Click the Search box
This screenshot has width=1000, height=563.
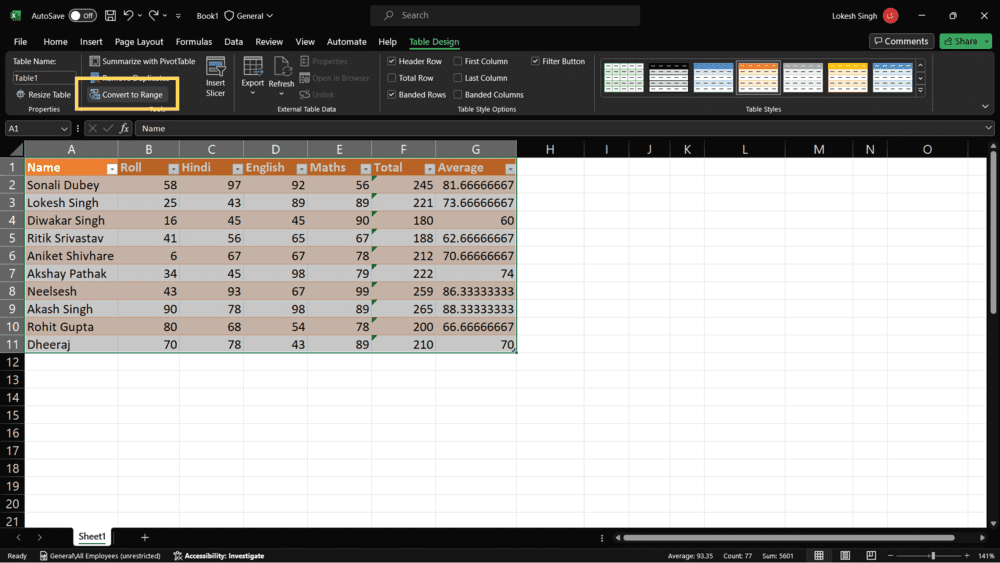505,15
